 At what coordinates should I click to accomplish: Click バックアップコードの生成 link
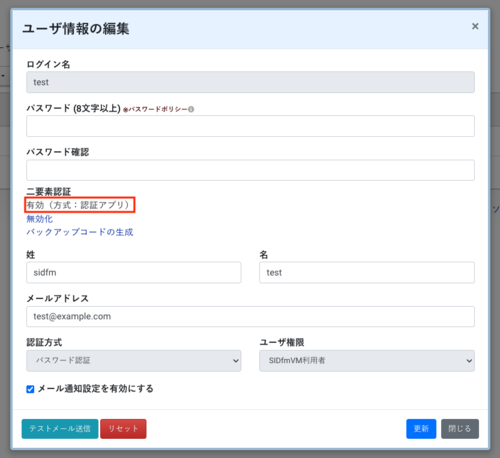click(80, 232)
